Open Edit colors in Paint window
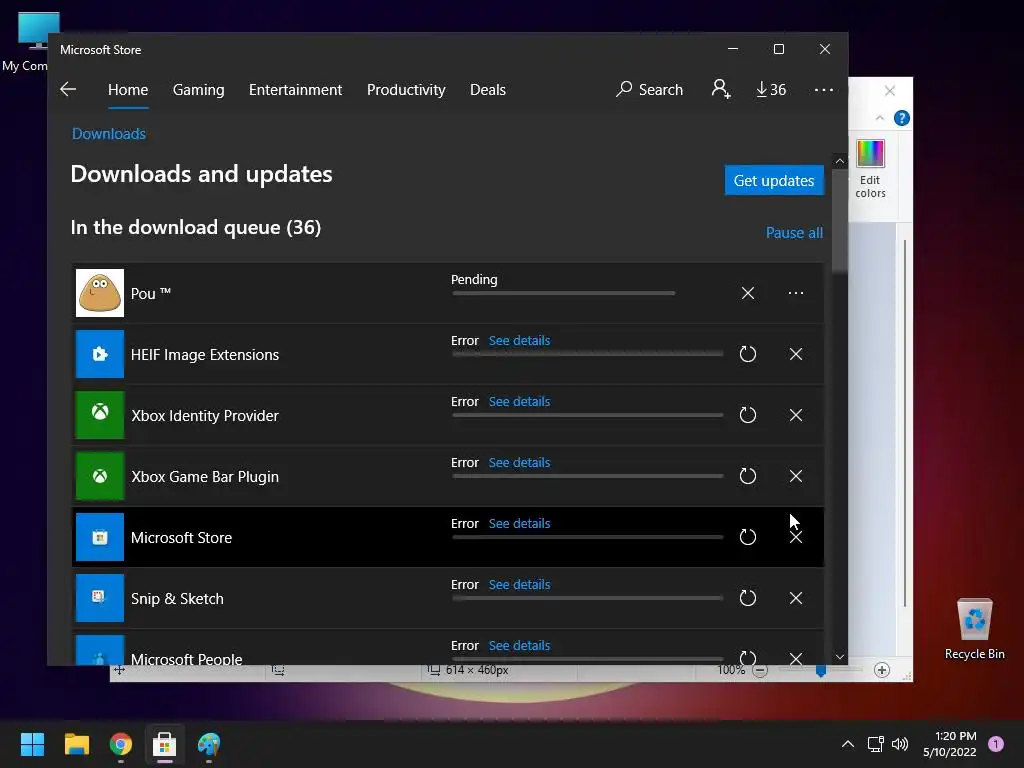This screenshot has width=1024, height=768. click(871, 168)
